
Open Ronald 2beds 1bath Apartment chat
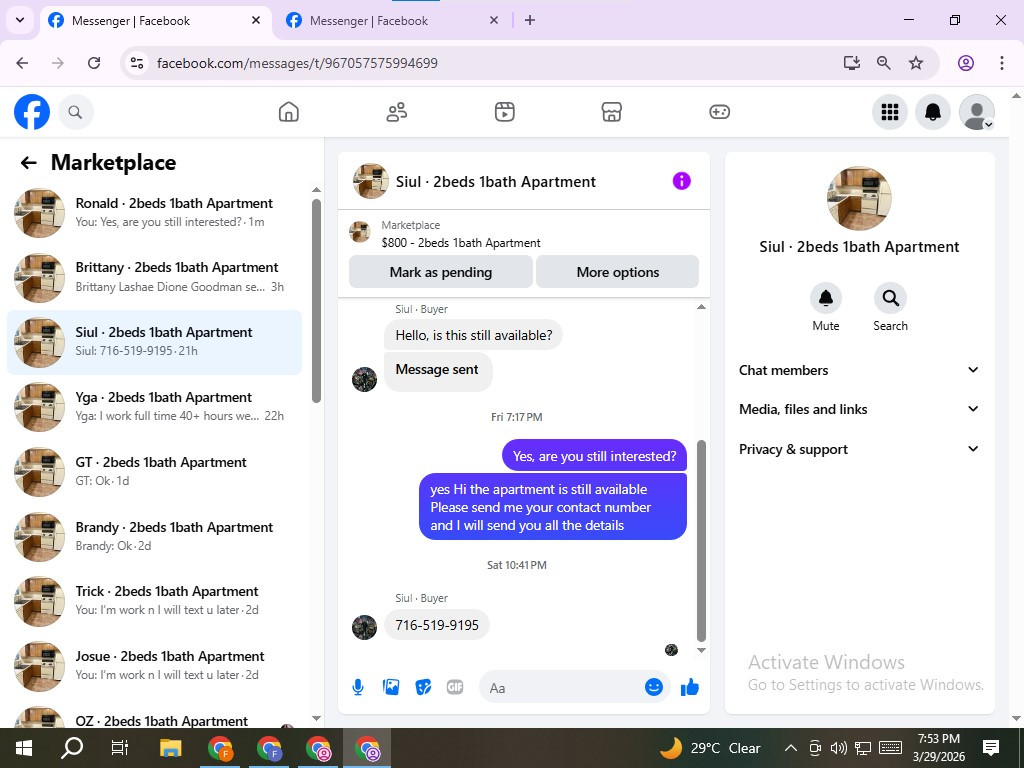pos(155,213)
